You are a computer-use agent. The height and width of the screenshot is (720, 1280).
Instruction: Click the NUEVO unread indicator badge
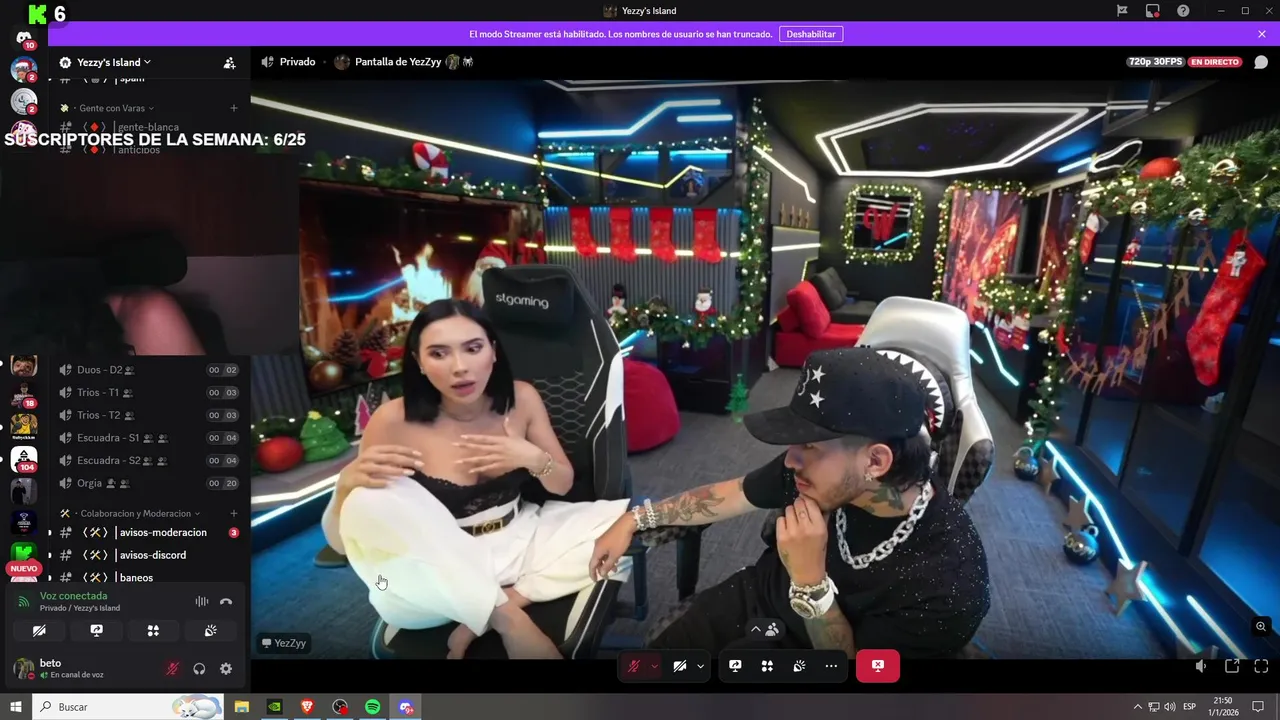click(x=23, y=568)
